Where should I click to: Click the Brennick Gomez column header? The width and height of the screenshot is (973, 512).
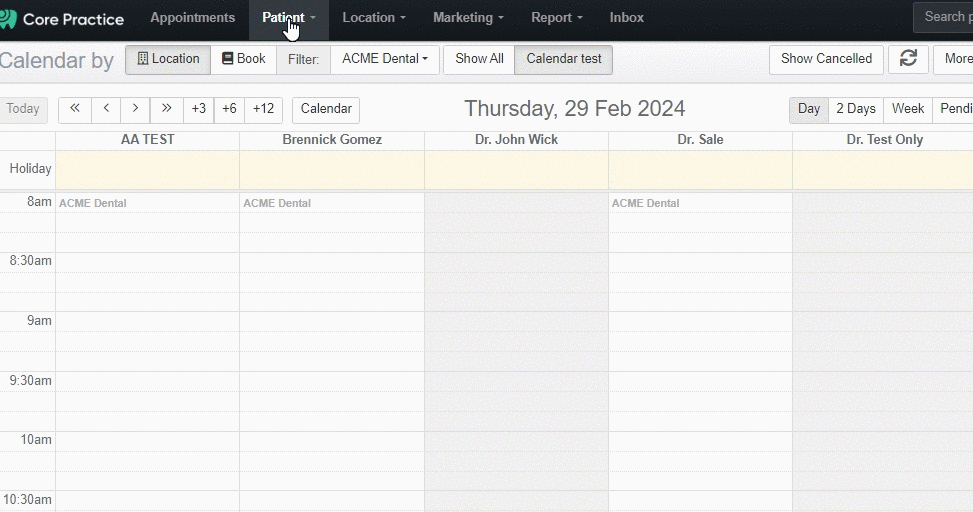coord(332,140)
